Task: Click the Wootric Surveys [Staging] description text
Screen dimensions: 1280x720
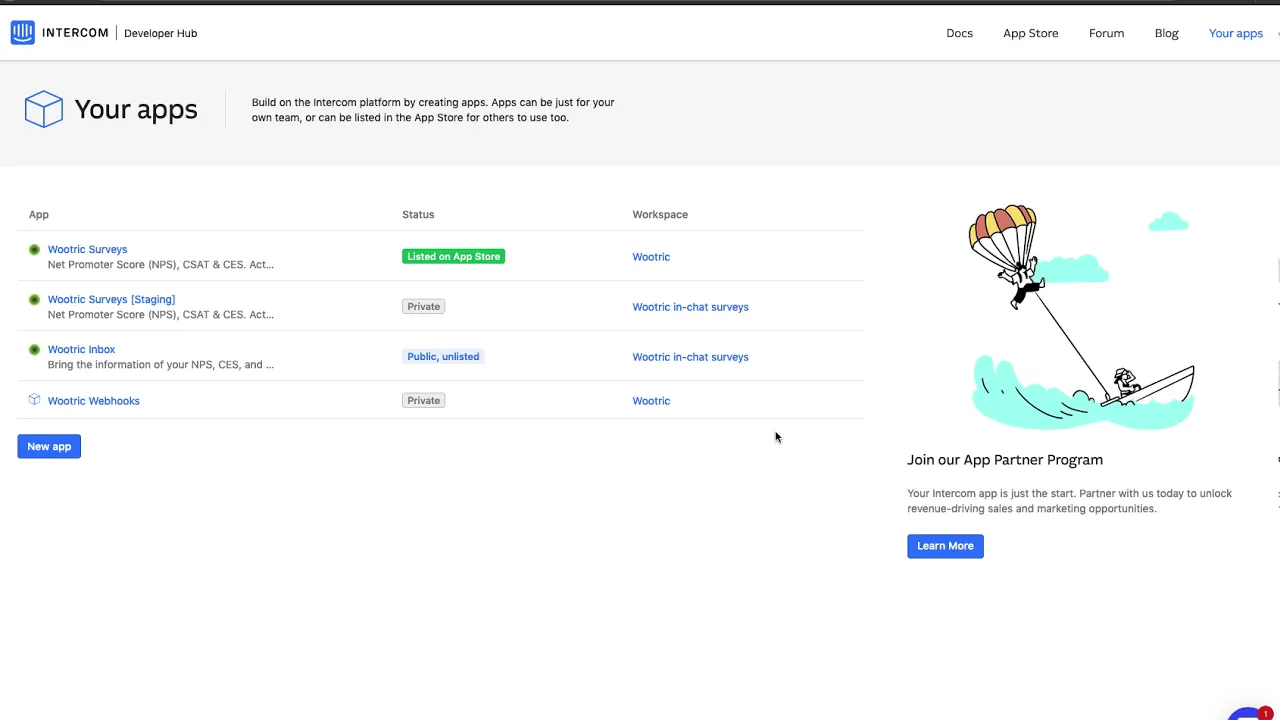Action: click(161, 314)
